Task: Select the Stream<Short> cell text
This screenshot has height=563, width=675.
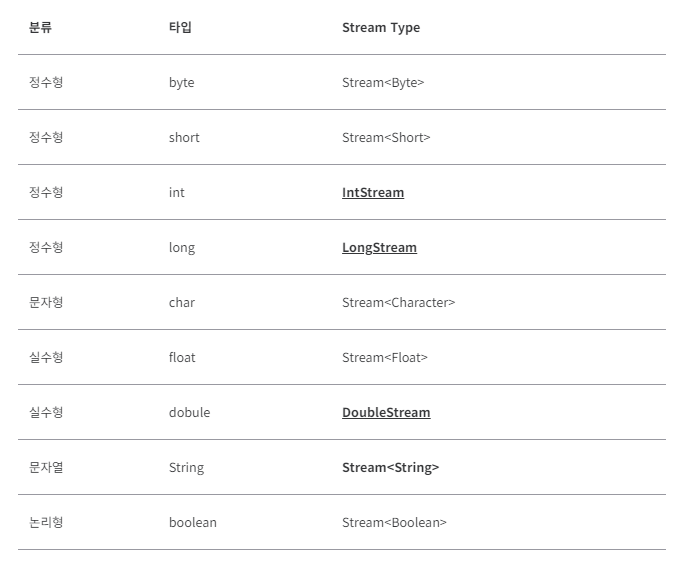Action: [386, 138]
